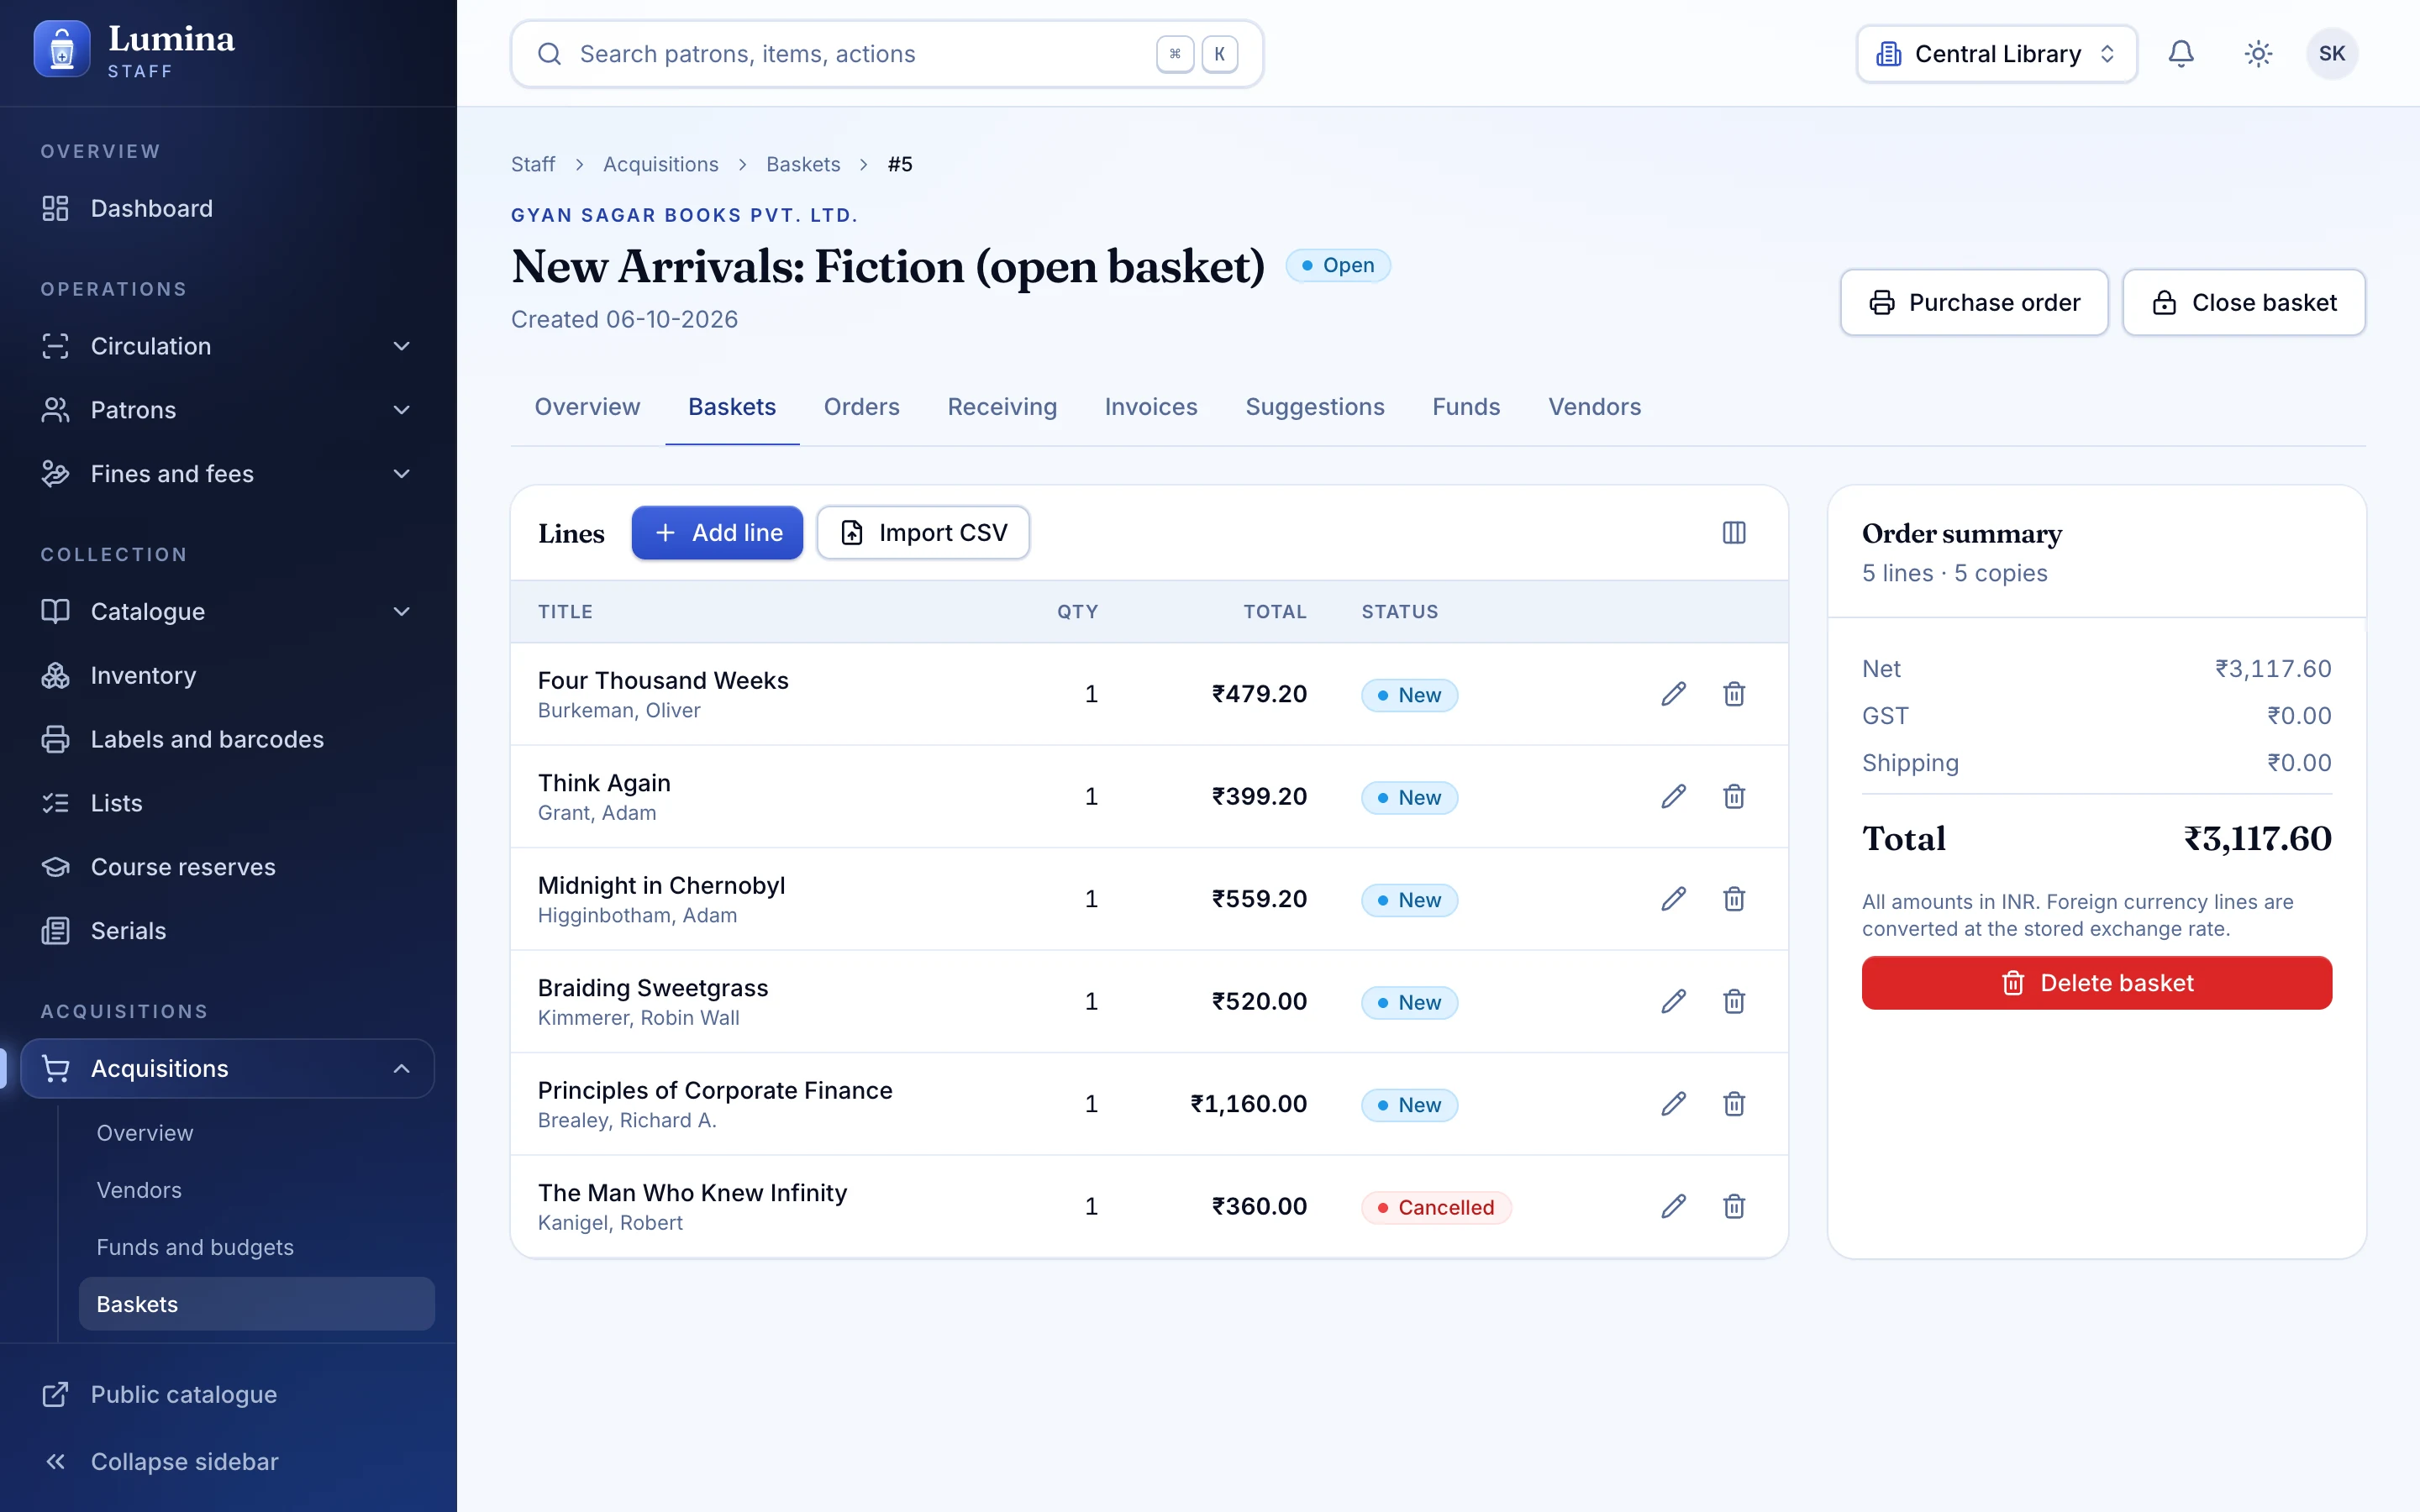2420x1512 pixels.
Task: Edit the Midnight in Chernobyl line
Action: pos(1674,899)
